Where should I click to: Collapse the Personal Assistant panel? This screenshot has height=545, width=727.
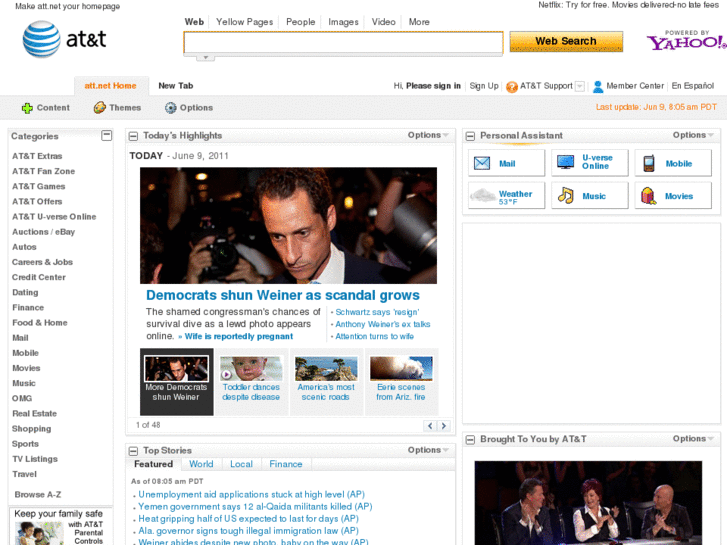point(470,136)
